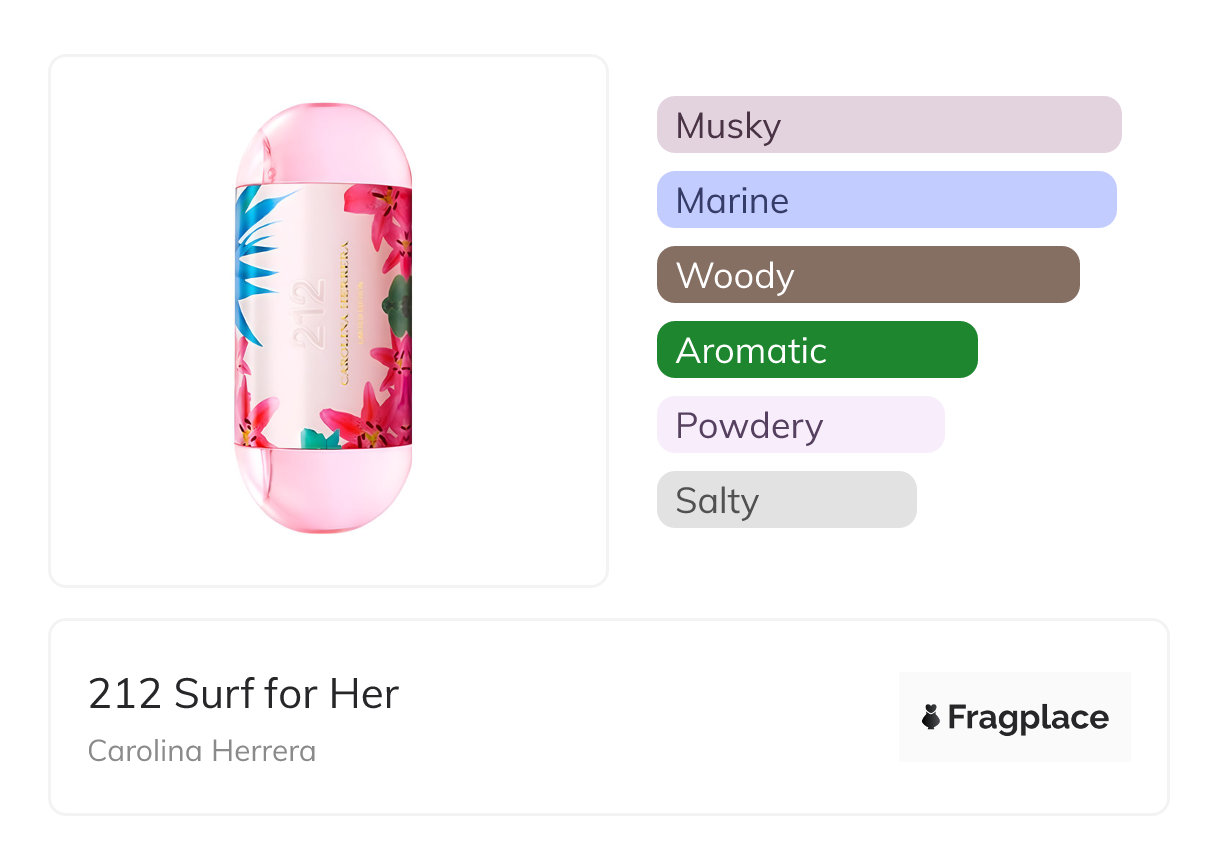1218x864 pixels.
Task: Click the teal leaf at bottle label's bottom
Action: [322, 437]
